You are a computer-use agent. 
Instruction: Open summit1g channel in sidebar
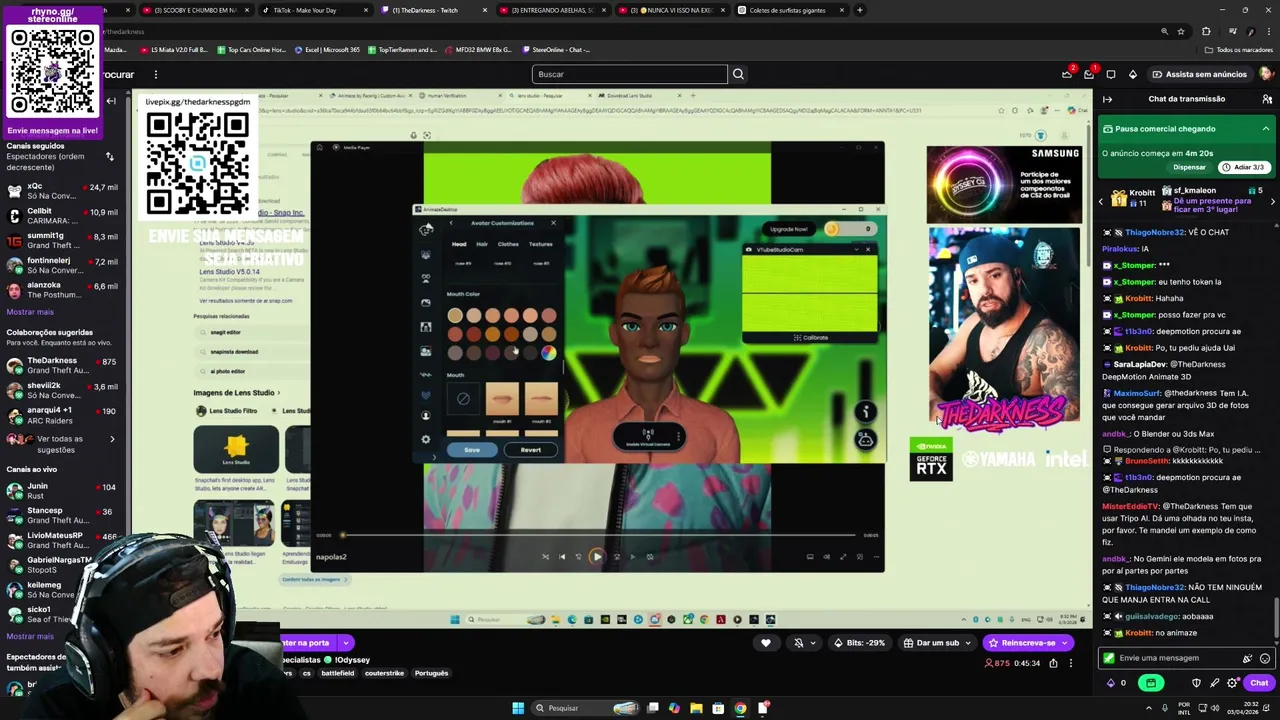(64, 241)
